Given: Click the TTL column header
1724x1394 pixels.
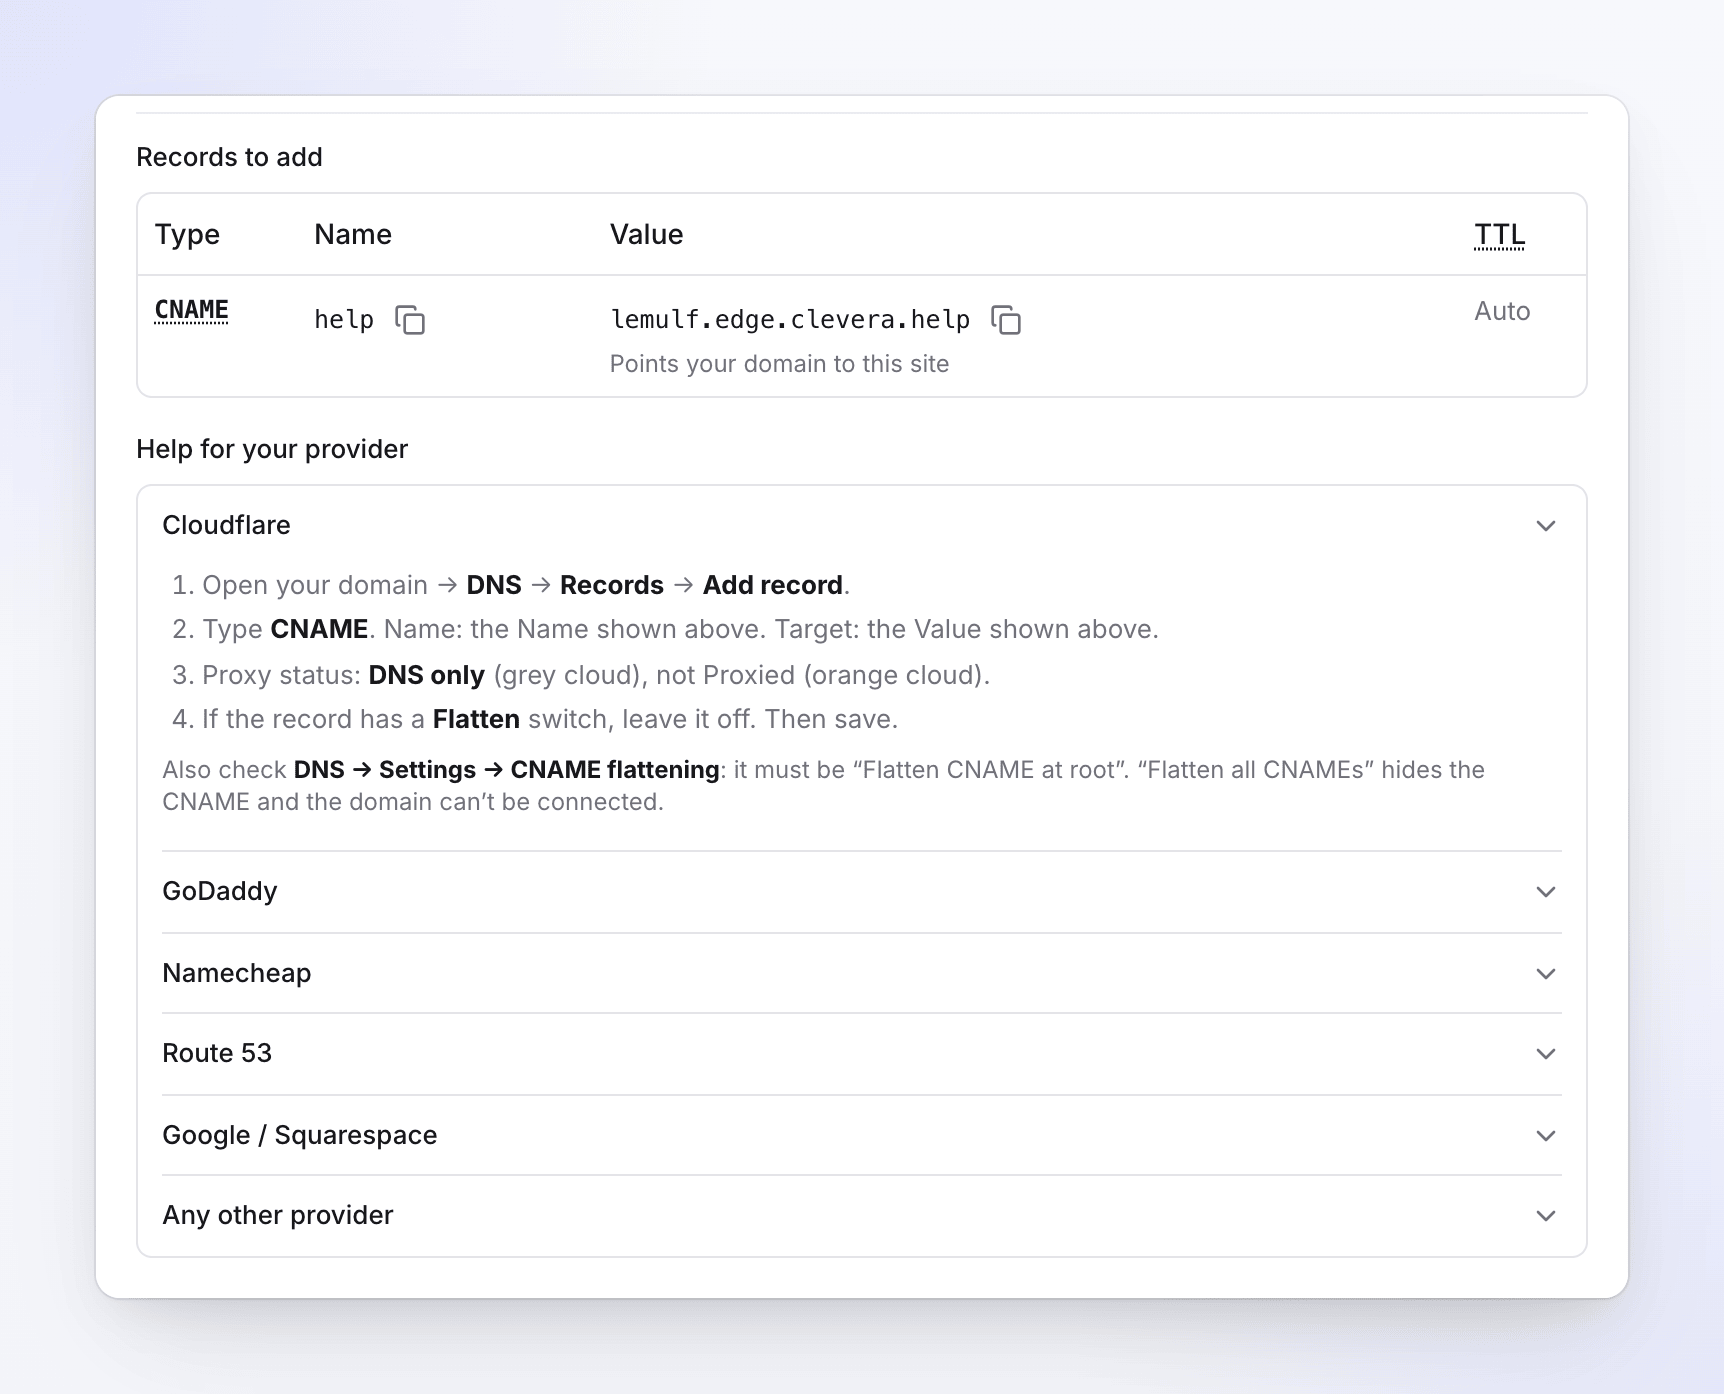Looking at the screenshot, I should click(x=1500, y=235).
